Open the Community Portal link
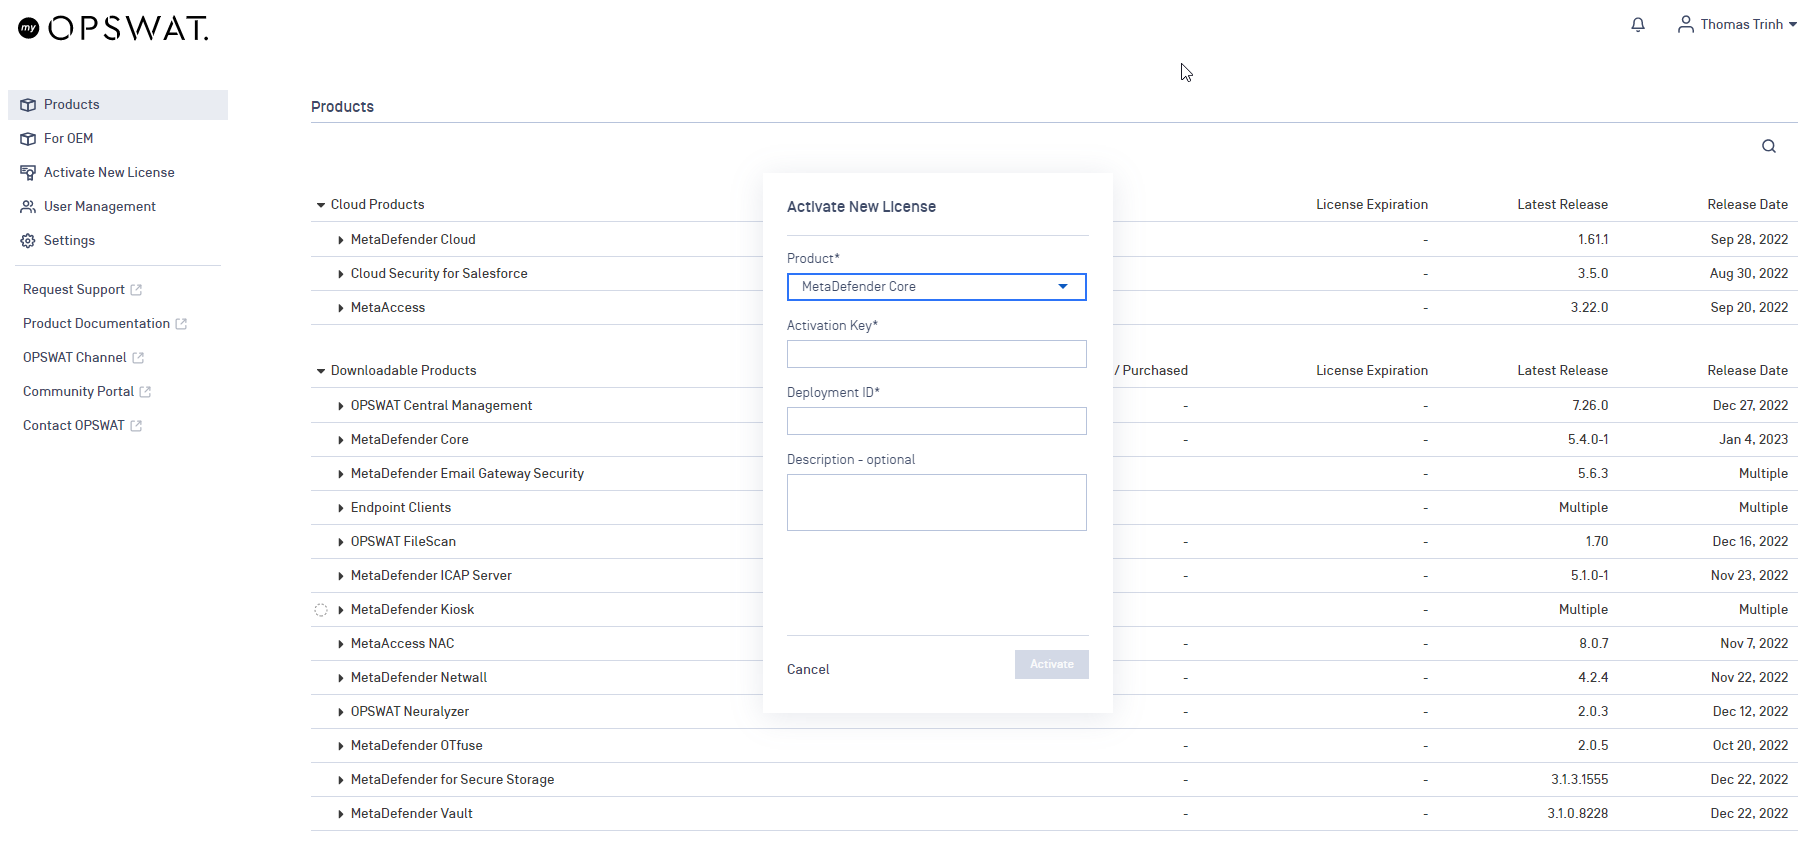The image size is (1819, 853). coord(78,392)
